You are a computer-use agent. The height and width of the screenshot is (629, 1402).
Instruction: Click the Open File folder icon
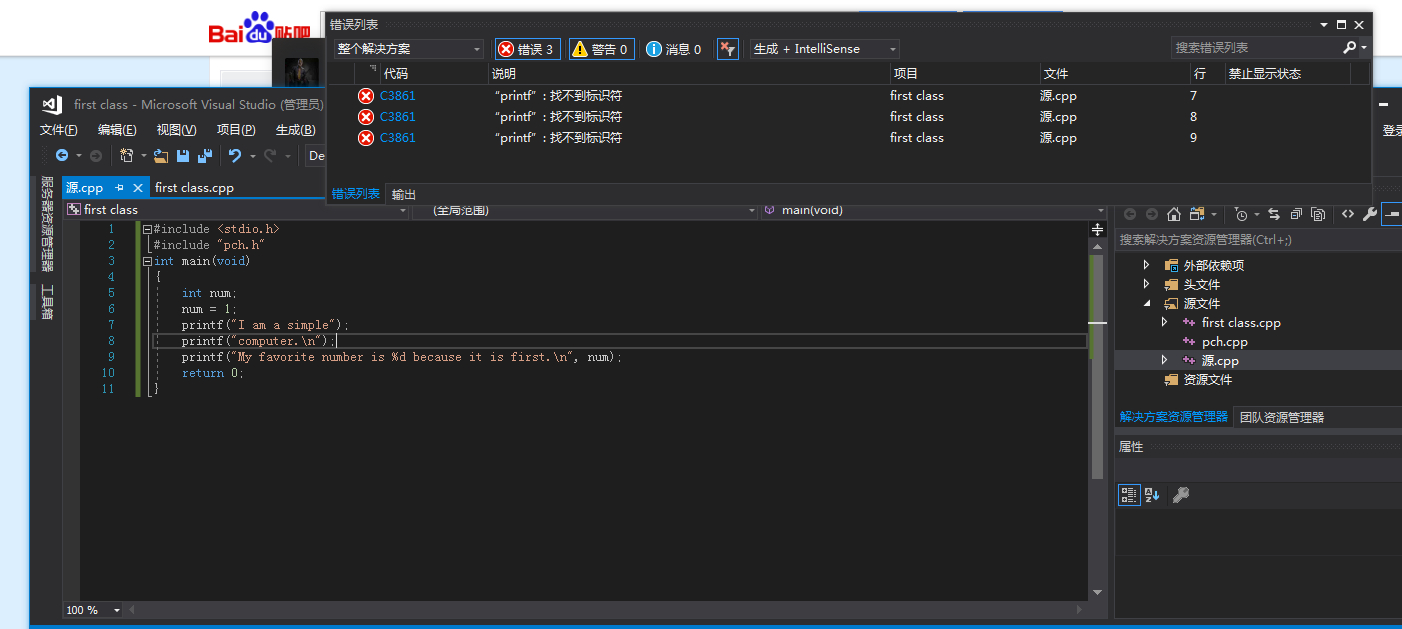point(161,156)
